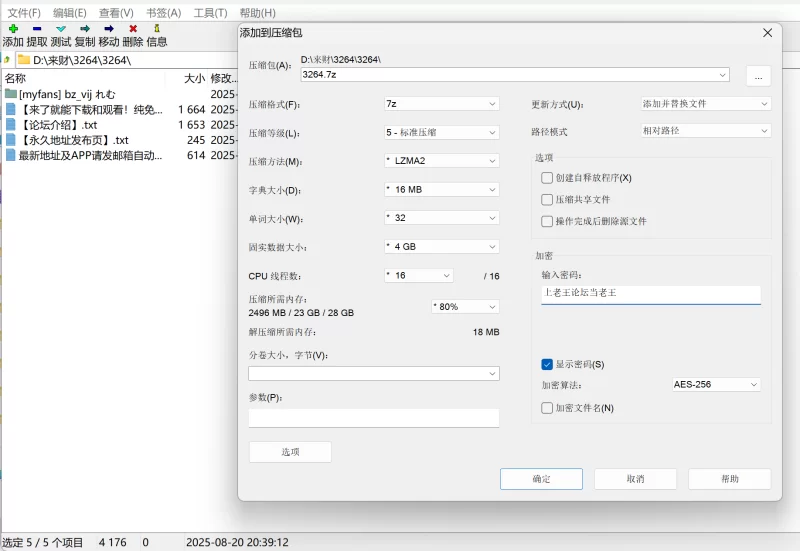Enable 压缩共享文件 checkbox
The height and width of the screenshot is (551, 800).
coord(547,199)
